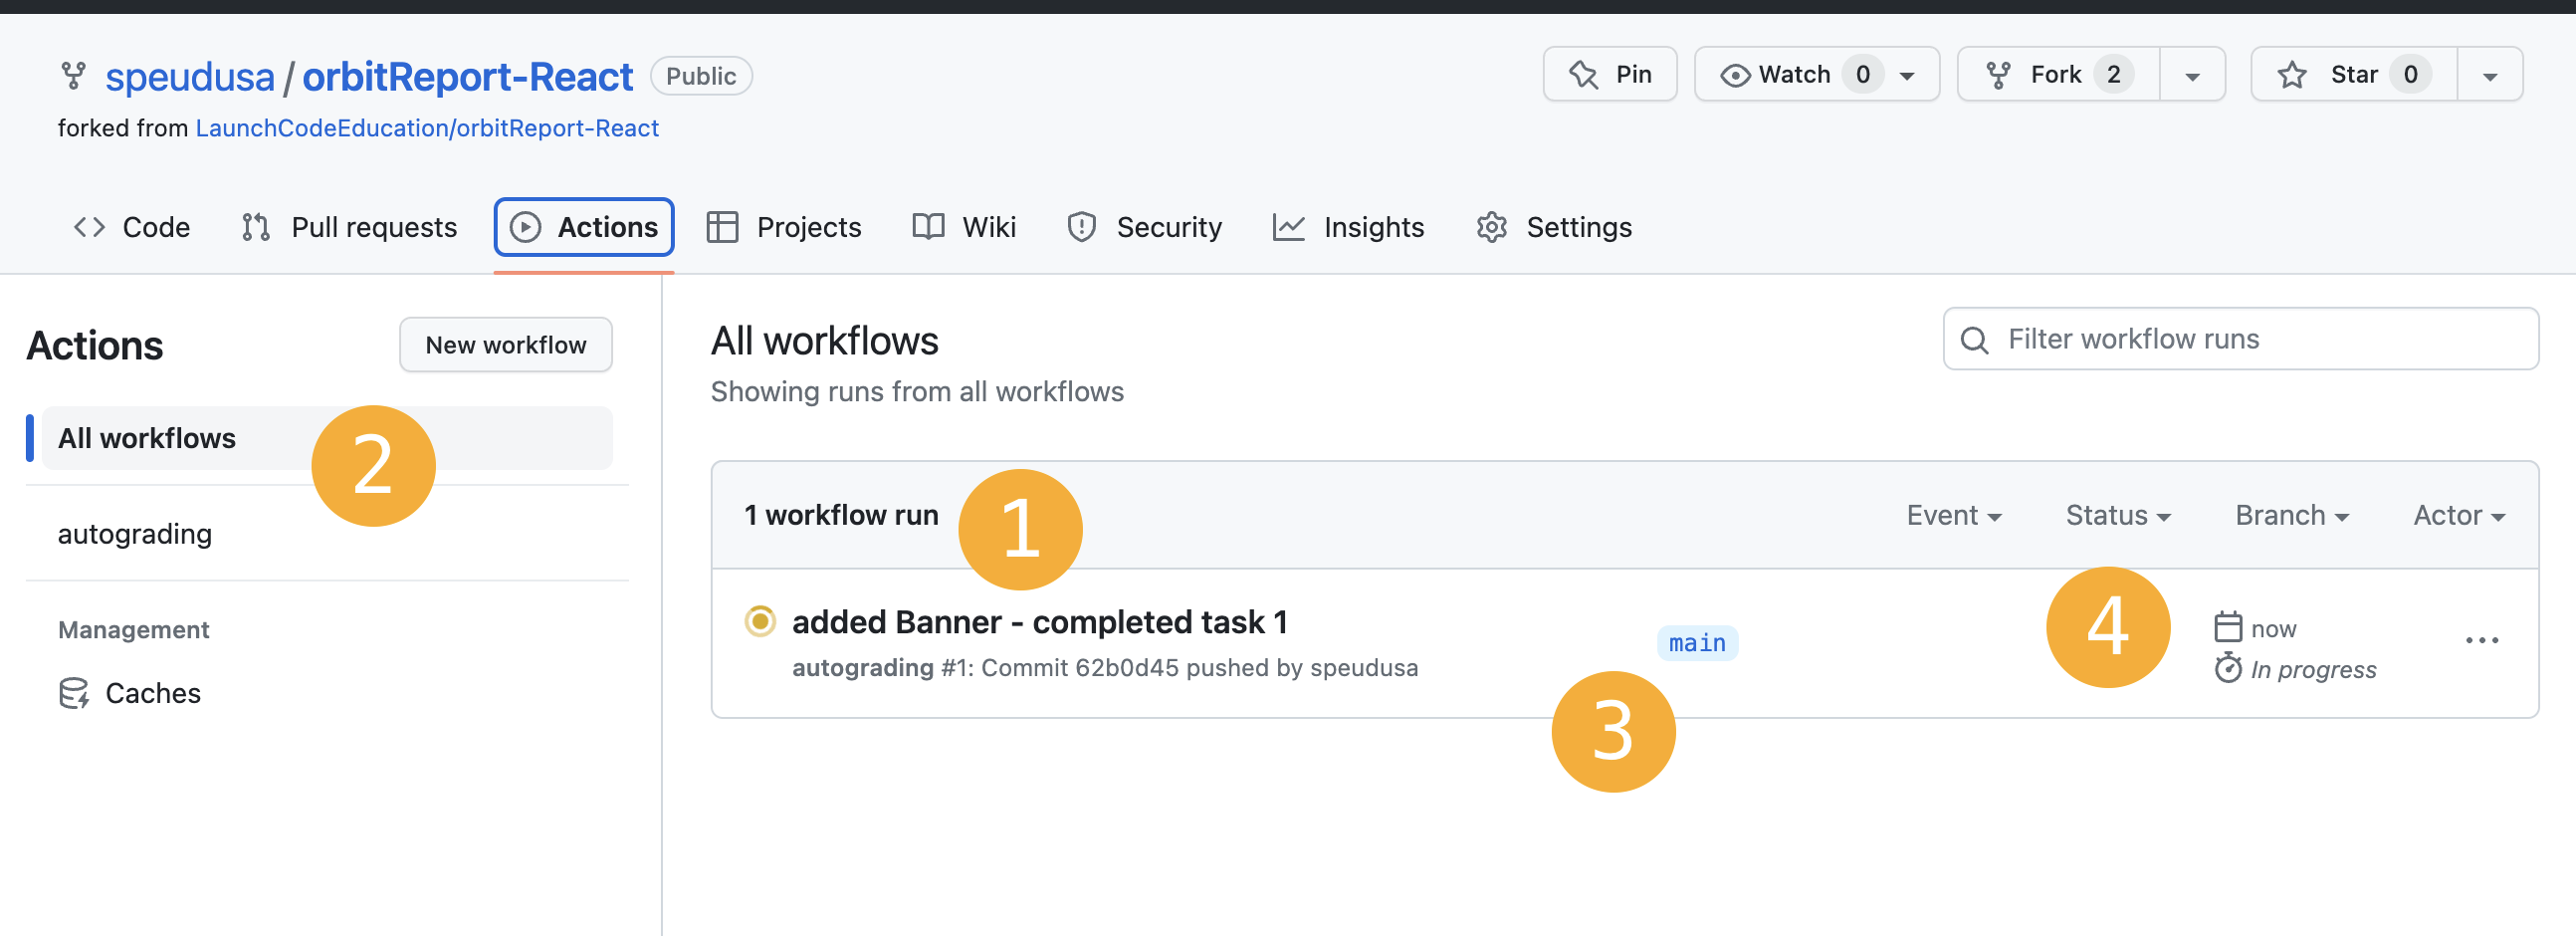
Task: Open the Projects tab
Action: 784,227
